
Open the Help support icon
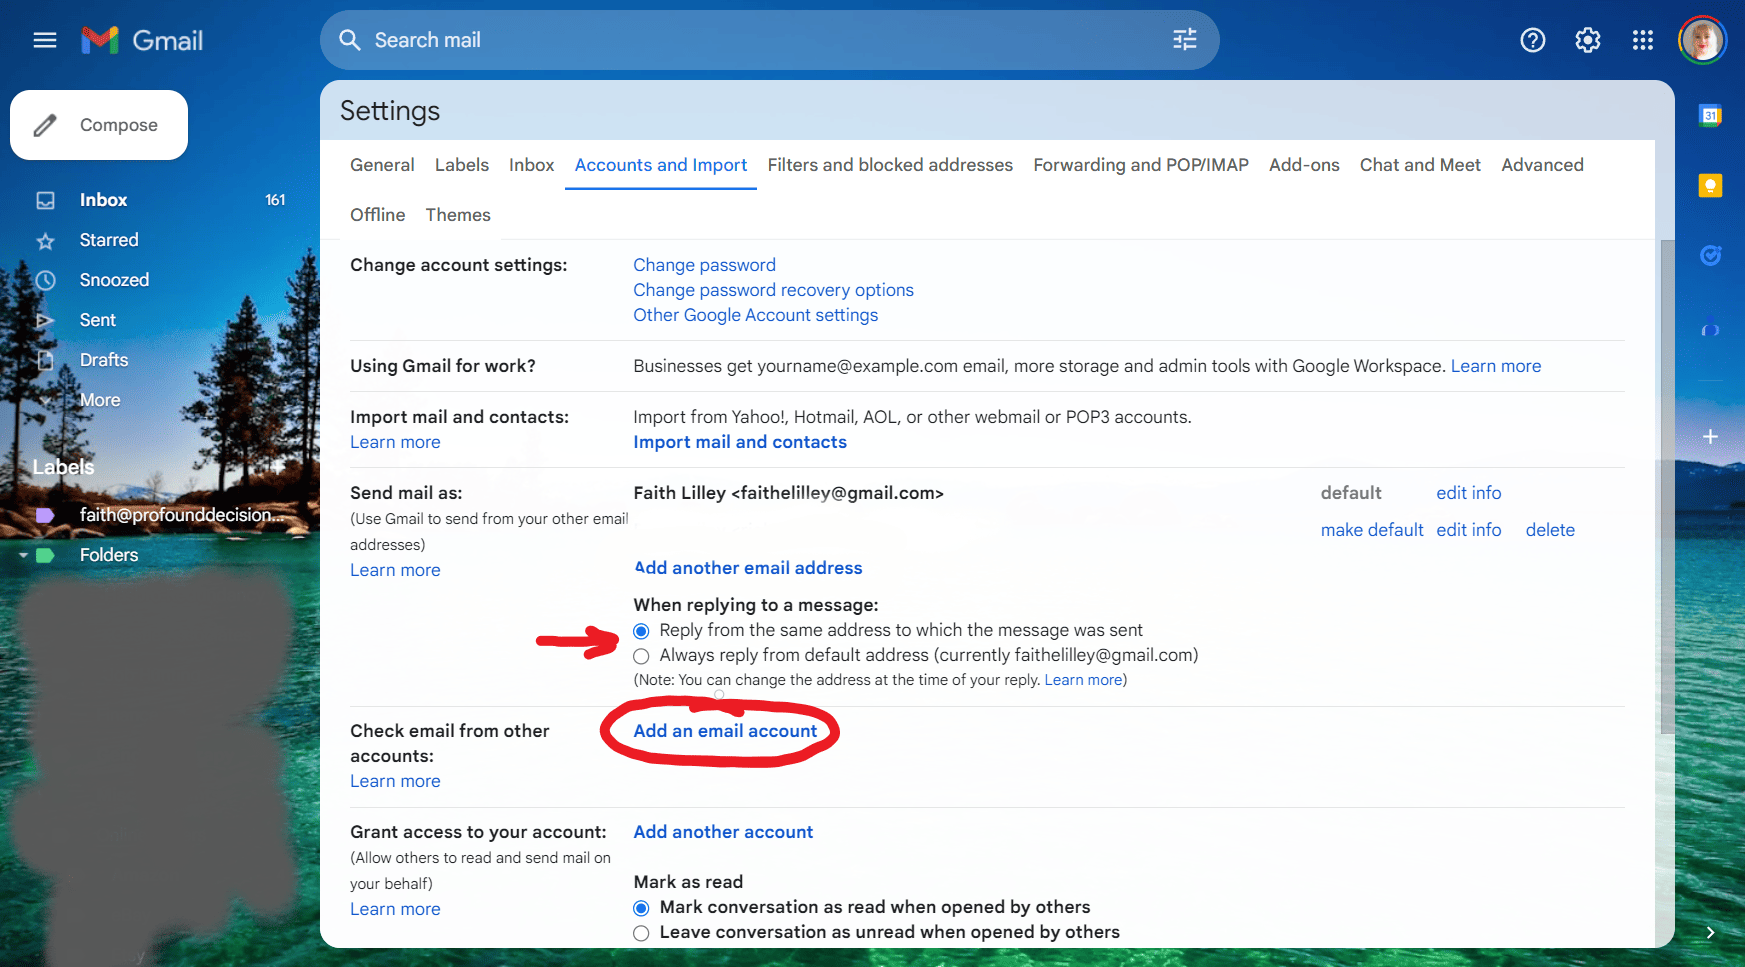[x=1532, y=40]
